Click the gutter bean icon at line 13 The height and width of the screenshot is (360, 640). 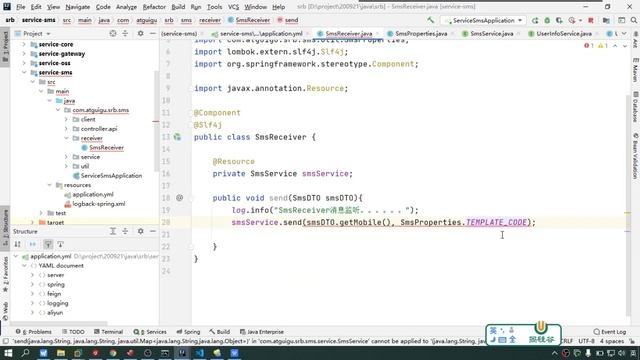pos(177,137)
